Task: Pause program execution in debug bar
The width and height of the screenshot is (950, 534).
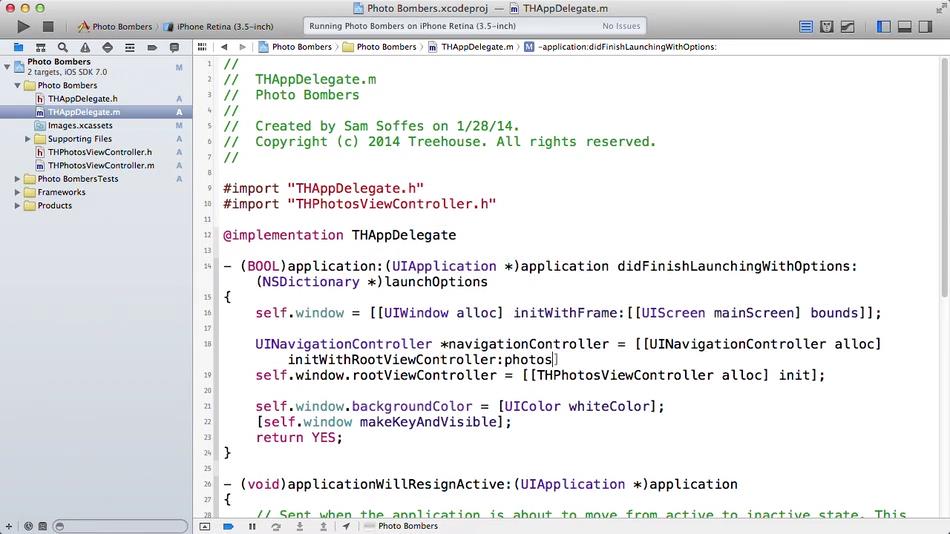Action: 252,526
